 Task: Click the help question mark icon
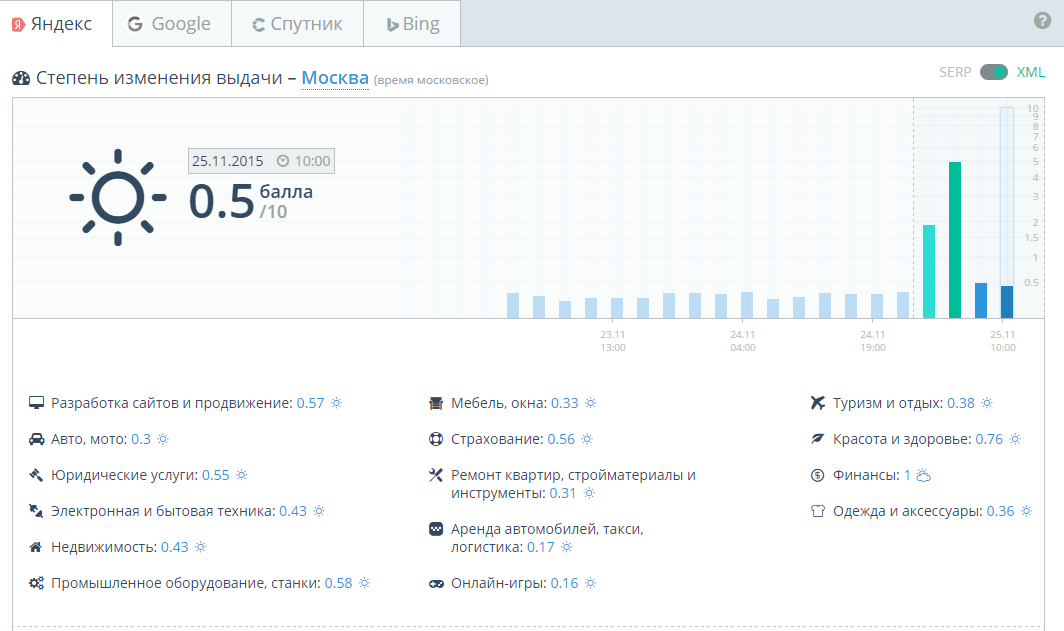point(1042,21)
